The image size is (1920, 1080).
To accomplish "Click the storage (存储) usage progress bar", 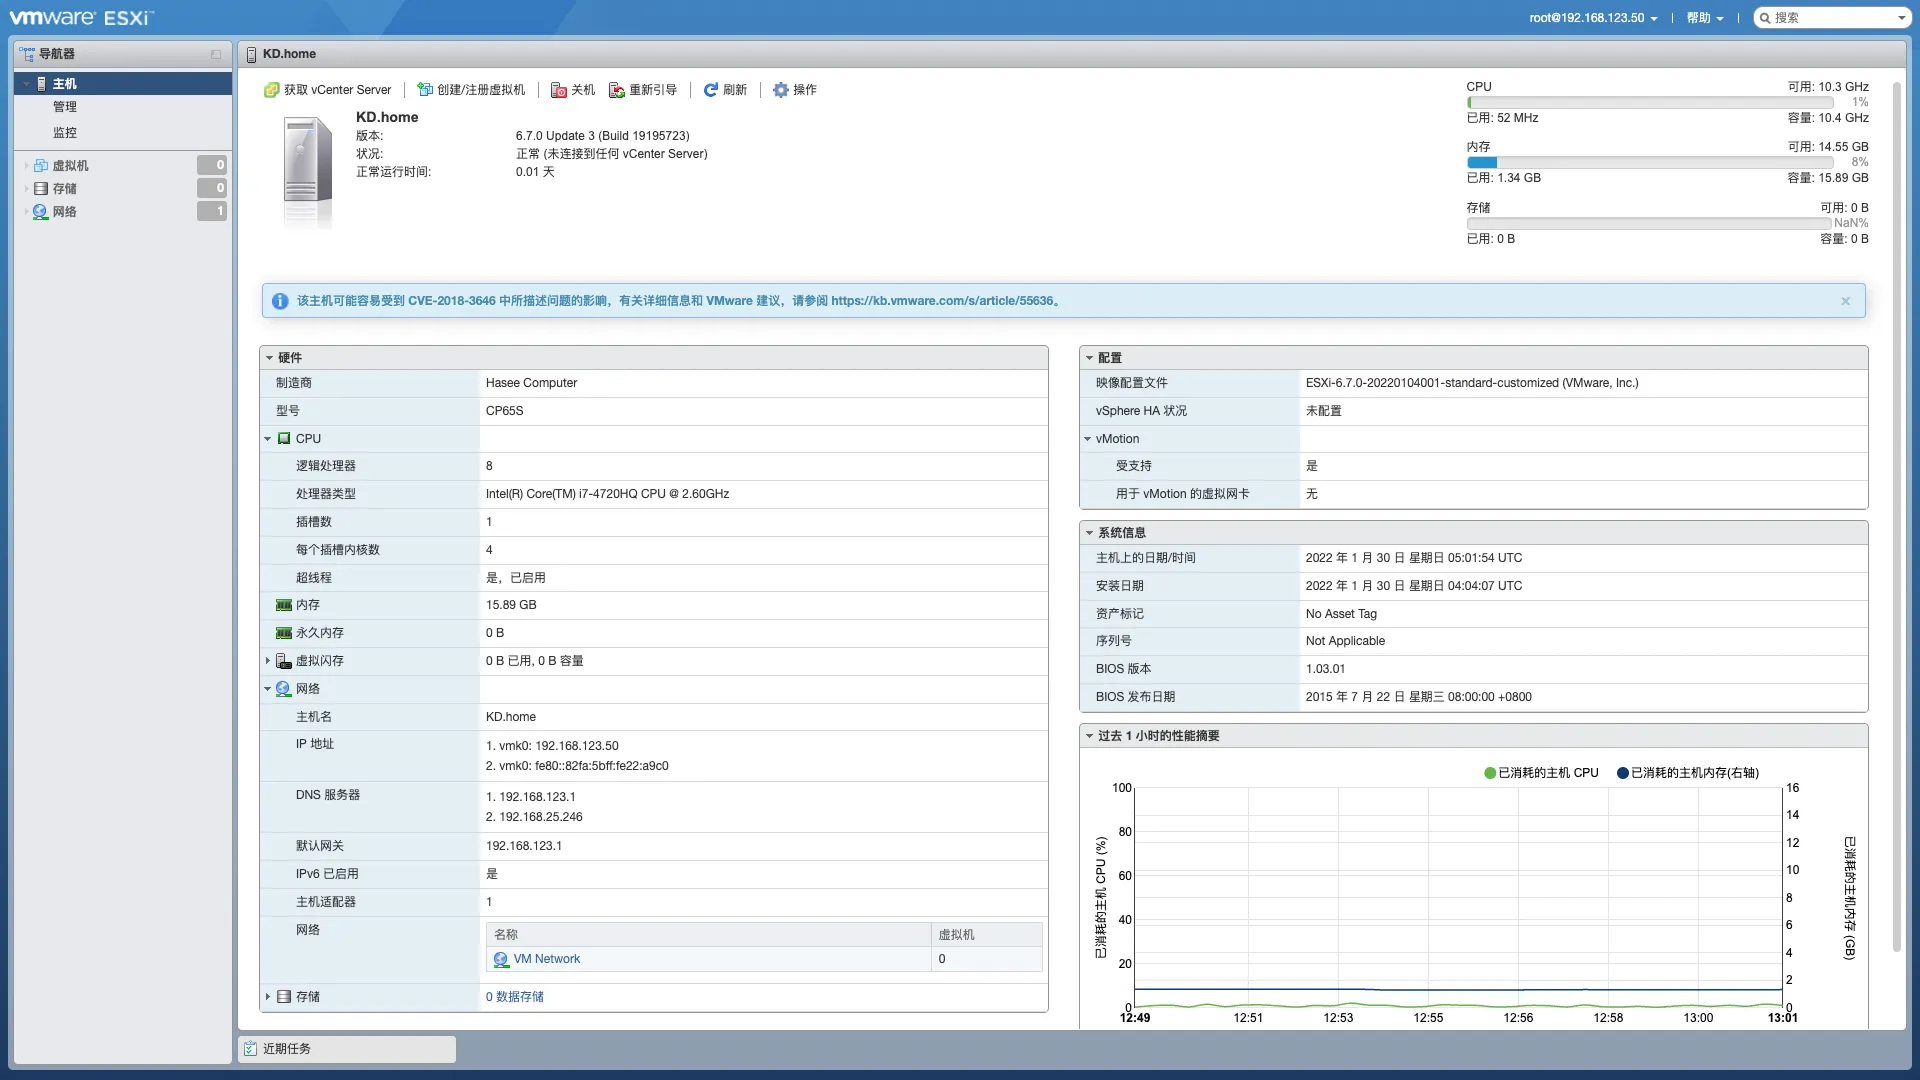I will [1650, 224].
